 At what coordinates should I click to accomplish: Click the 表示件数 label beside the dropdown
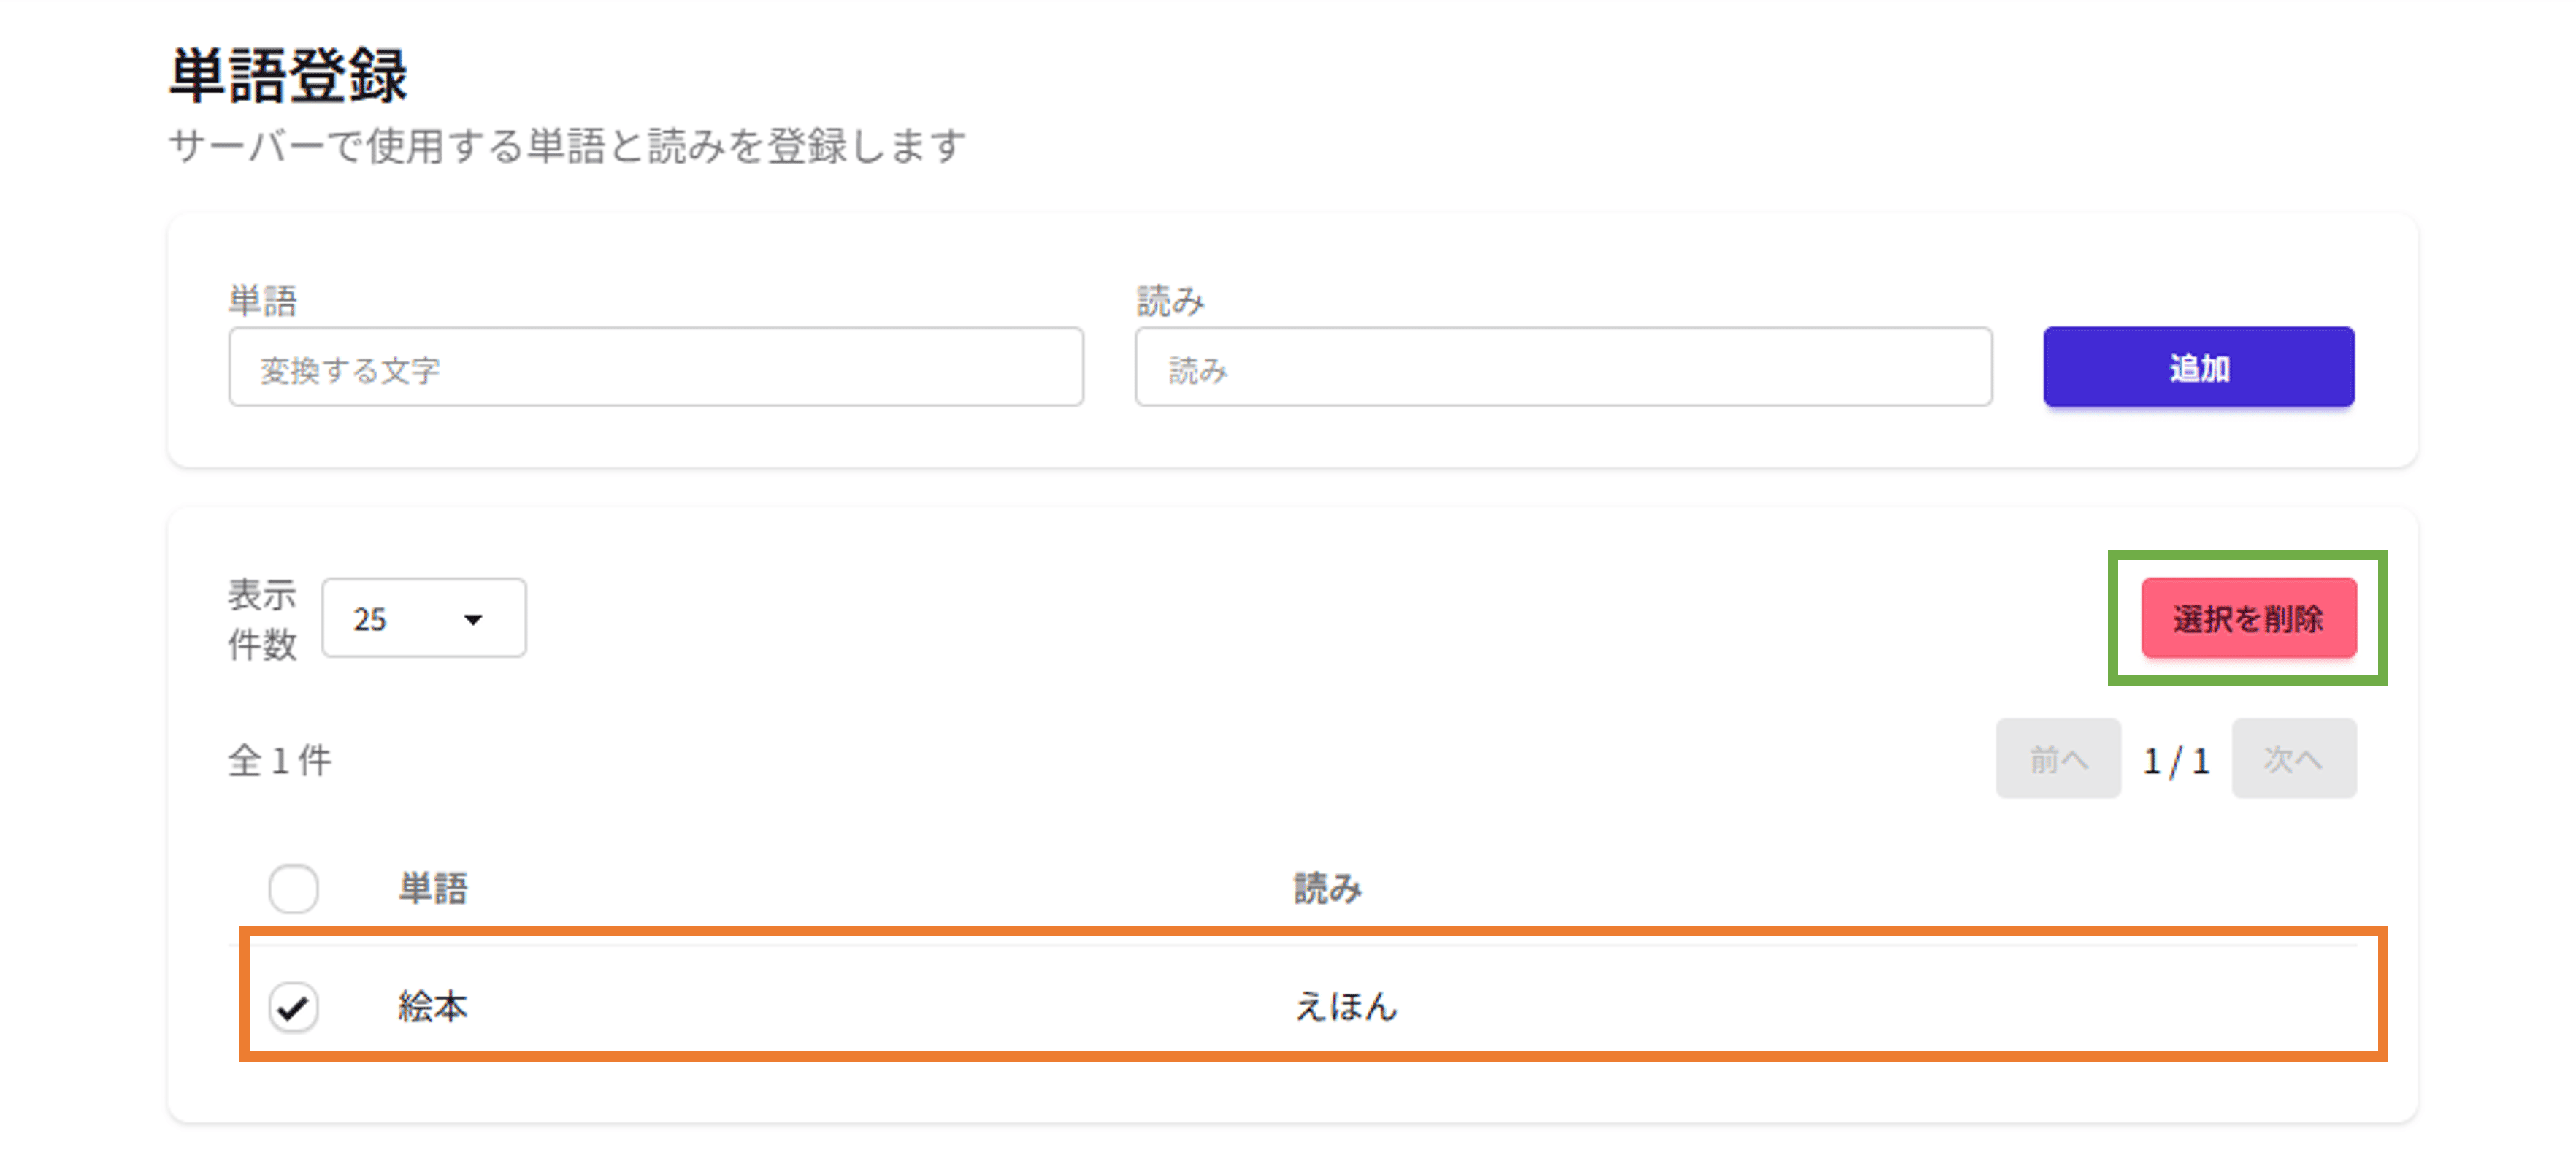[x=262, y=619]
